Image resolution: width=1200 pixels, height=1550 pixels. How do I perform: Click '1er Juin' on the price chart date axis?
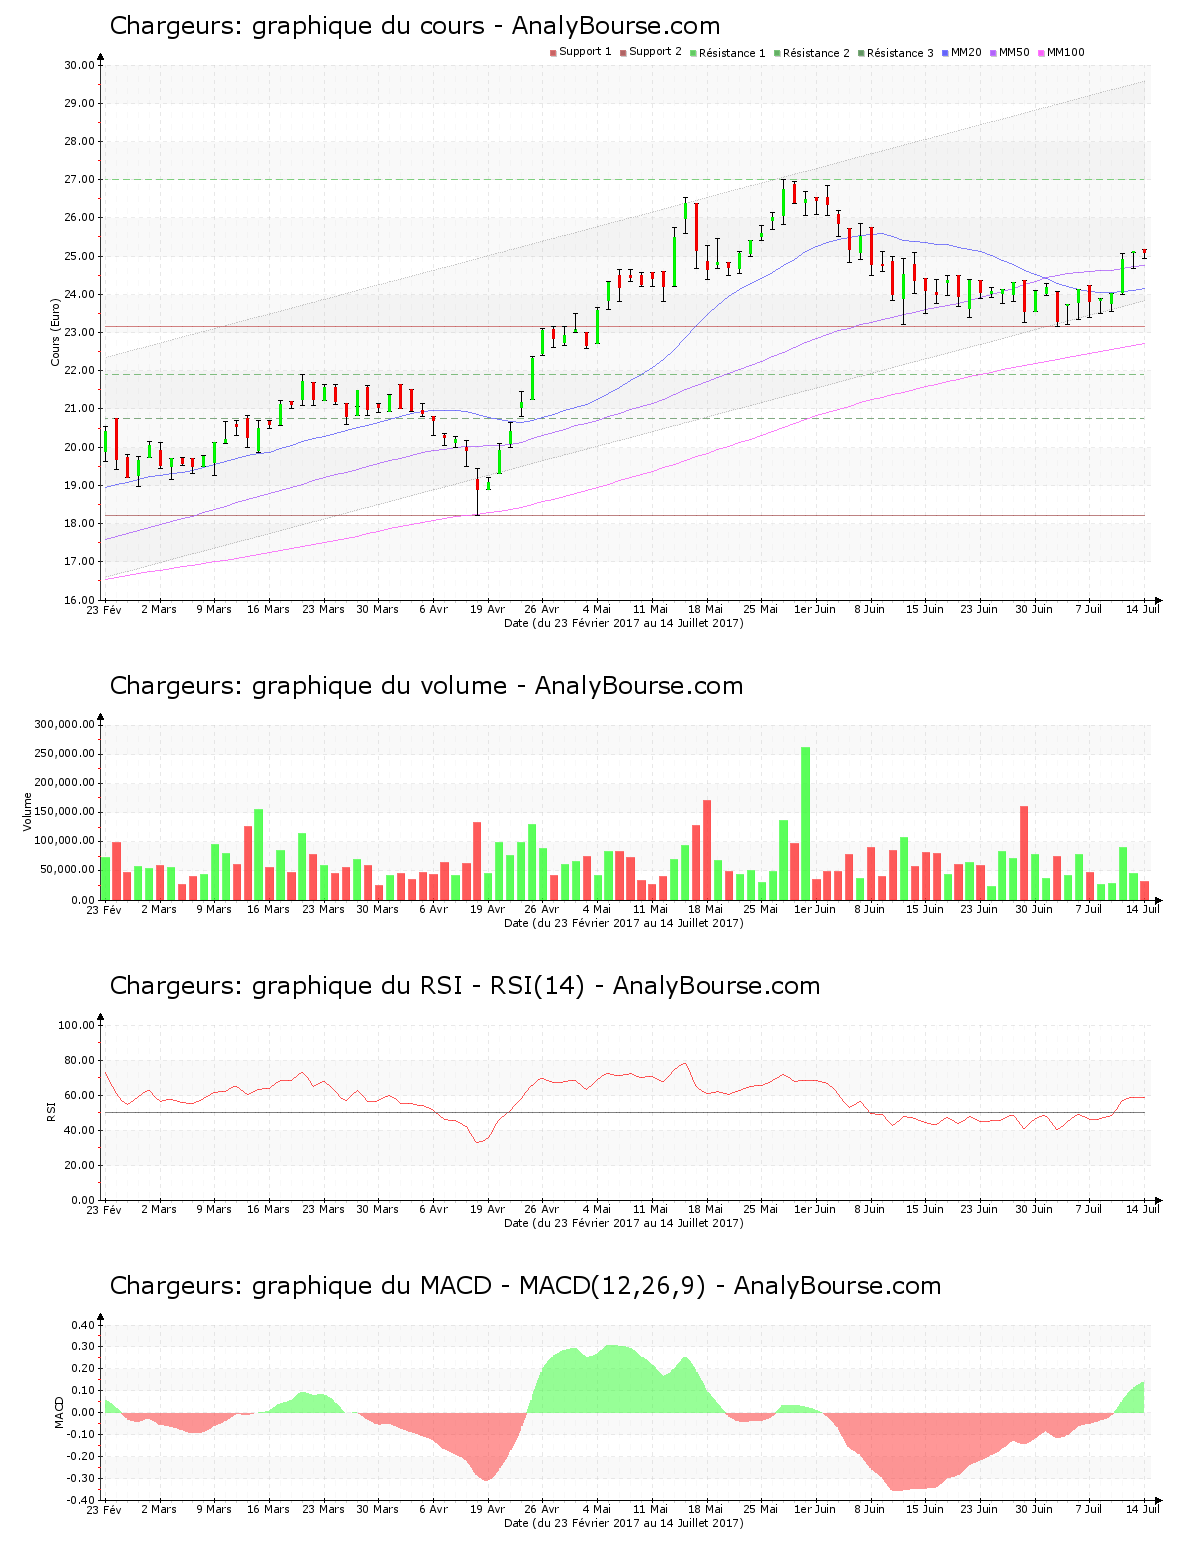point(815,609)
